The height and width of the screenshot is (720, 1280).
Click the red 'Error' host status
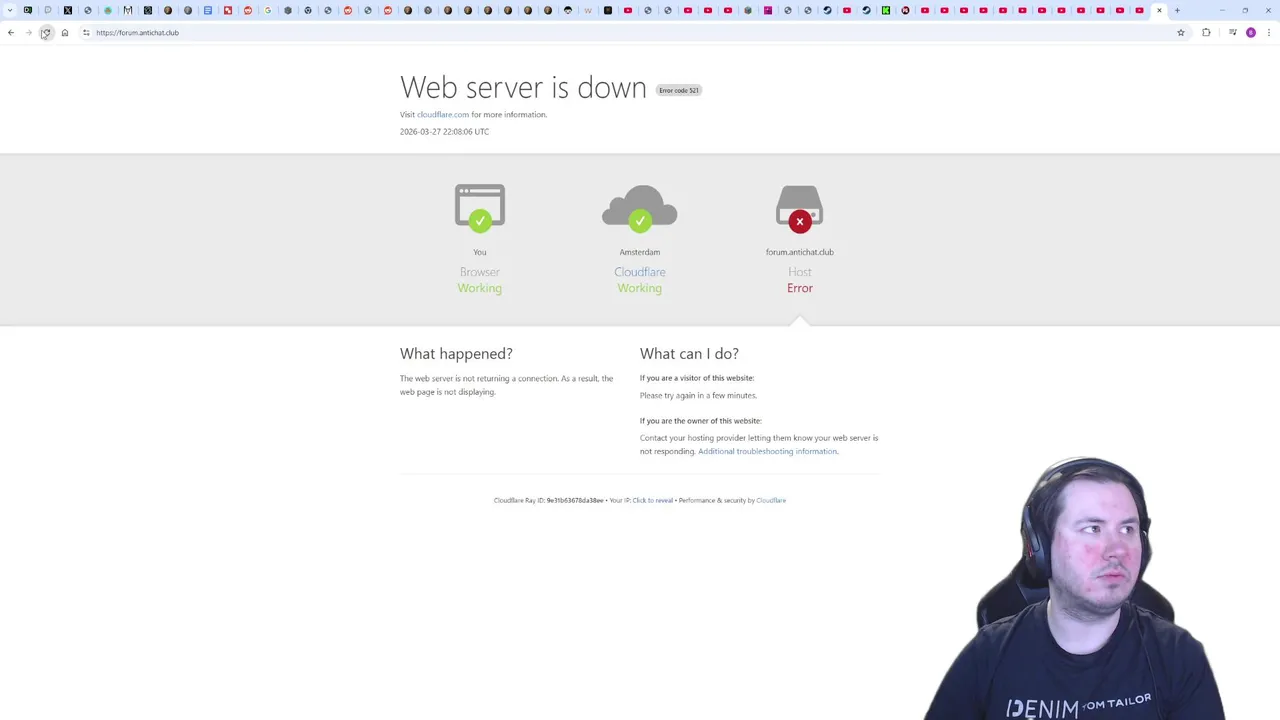coord(800,288)
